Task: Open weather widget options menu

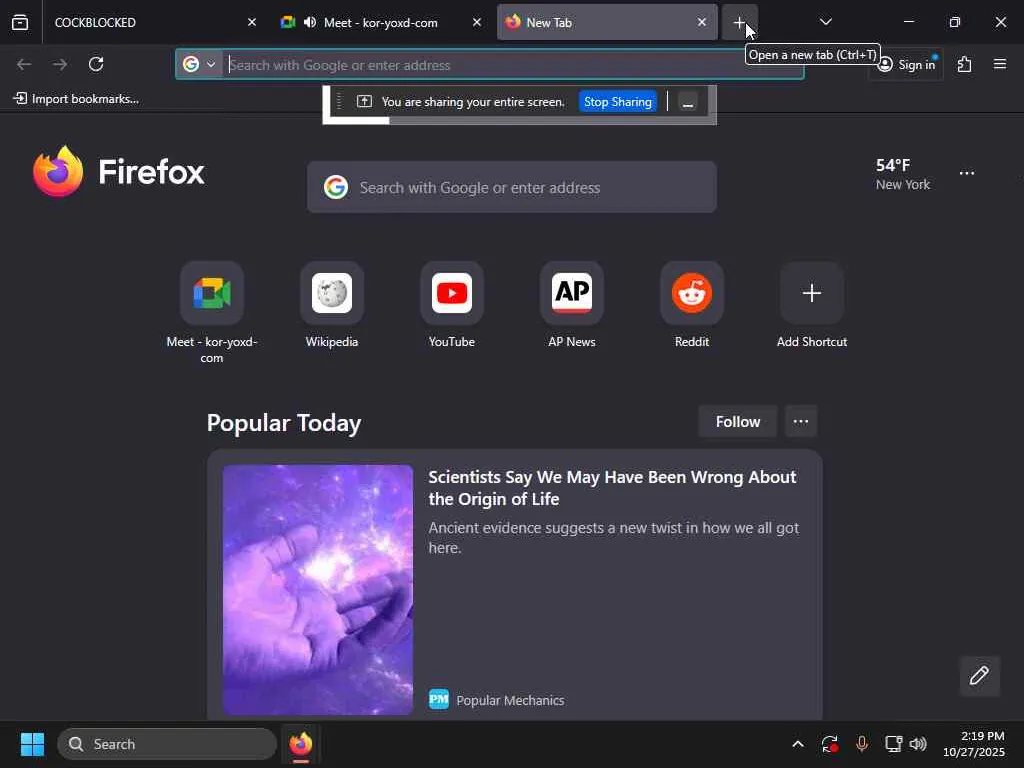Action: tap(967, 174)
